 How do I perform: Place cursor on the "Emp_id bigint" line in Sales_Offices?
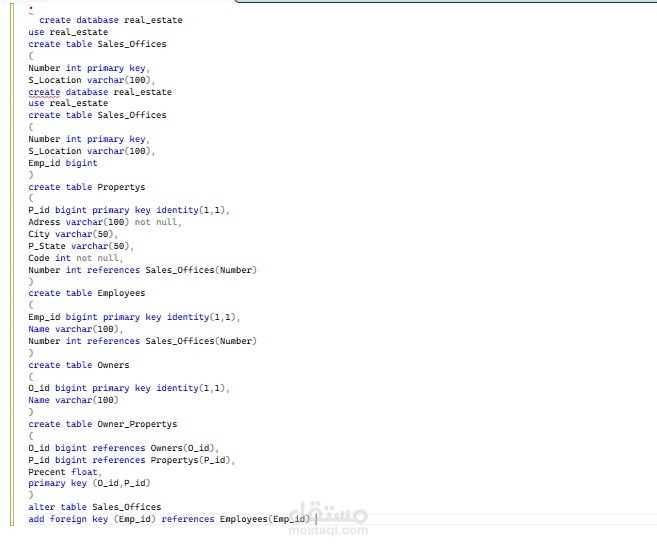click(63, 163)
